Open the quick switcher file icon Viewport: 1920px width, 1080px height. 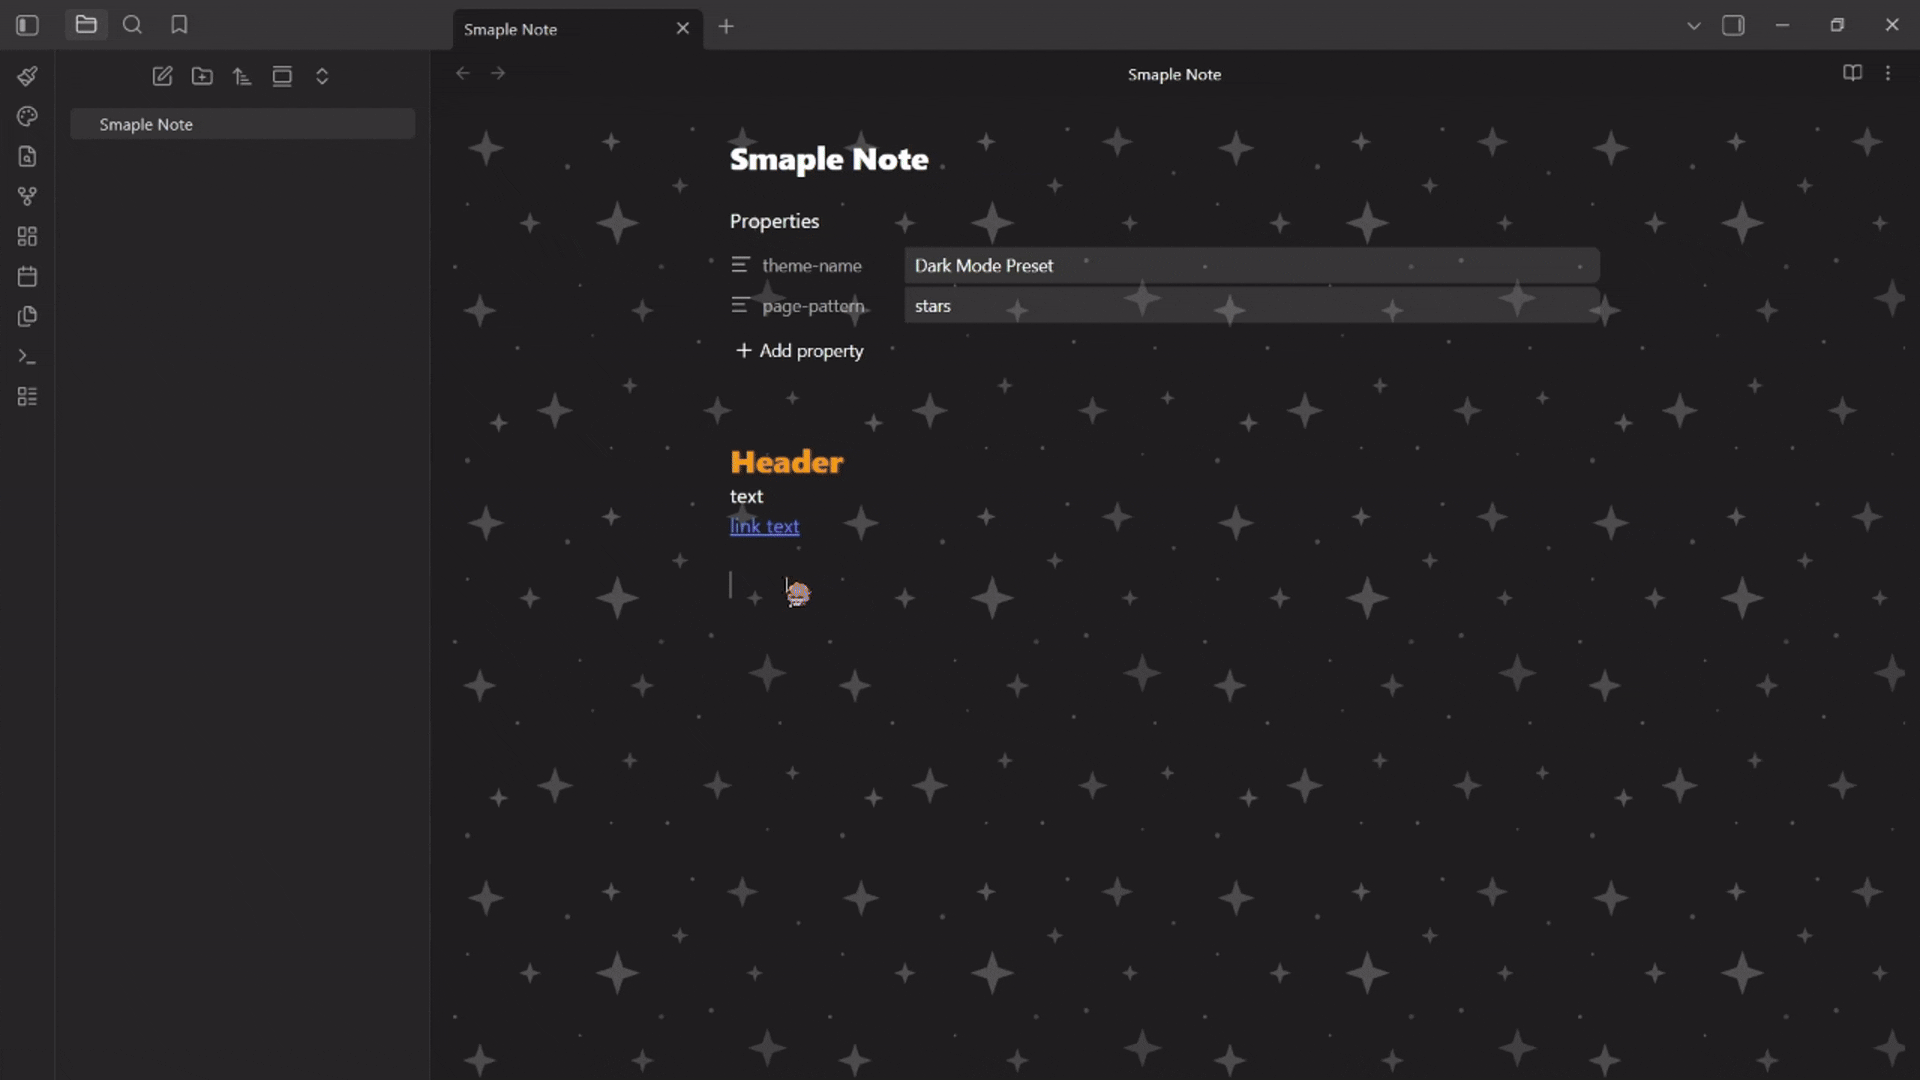point(27,156)
